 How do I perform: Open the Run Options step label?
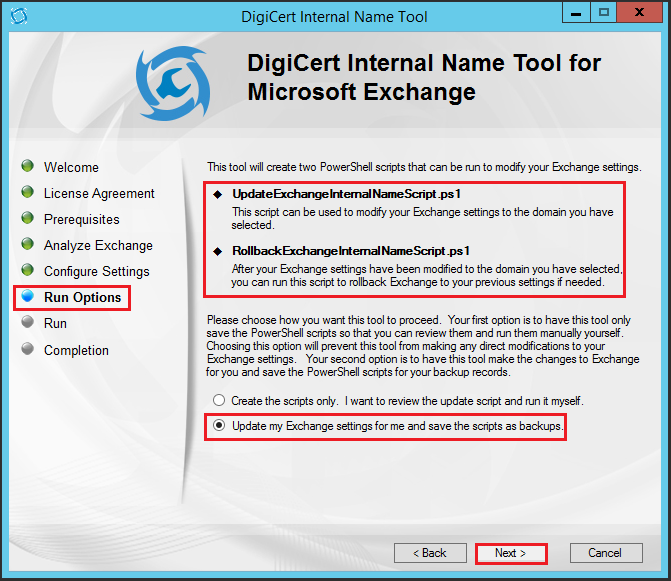tap(82, 297)
